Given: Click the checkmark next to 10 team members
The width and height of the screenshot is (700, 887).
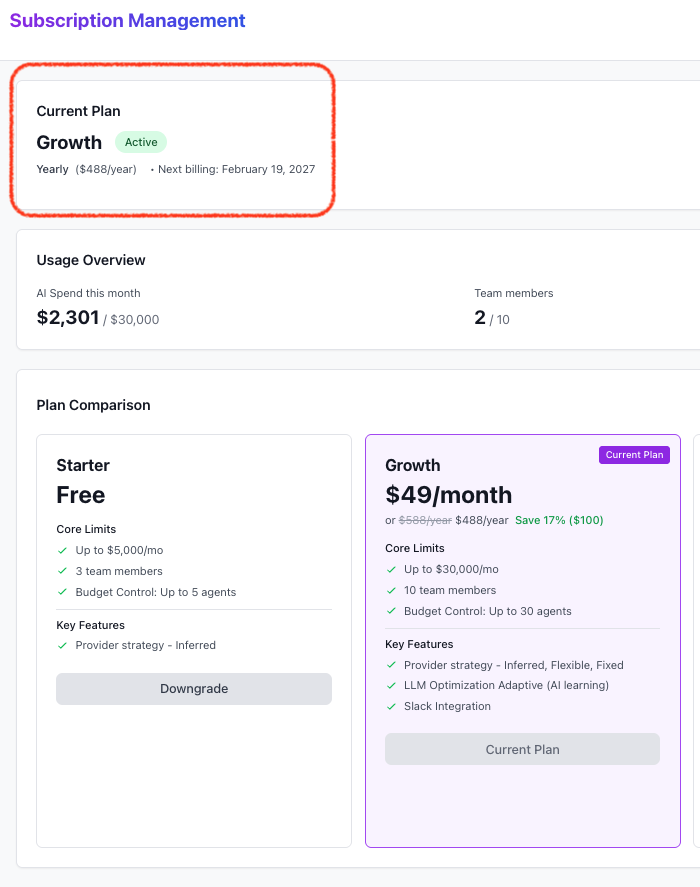Looking at the screenshot, I should (391, 590).
